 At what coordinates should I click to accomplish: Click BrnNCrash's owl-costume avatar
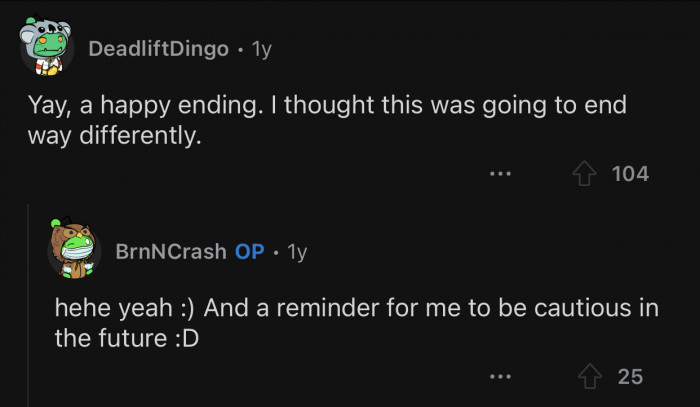tap(74, 249)
